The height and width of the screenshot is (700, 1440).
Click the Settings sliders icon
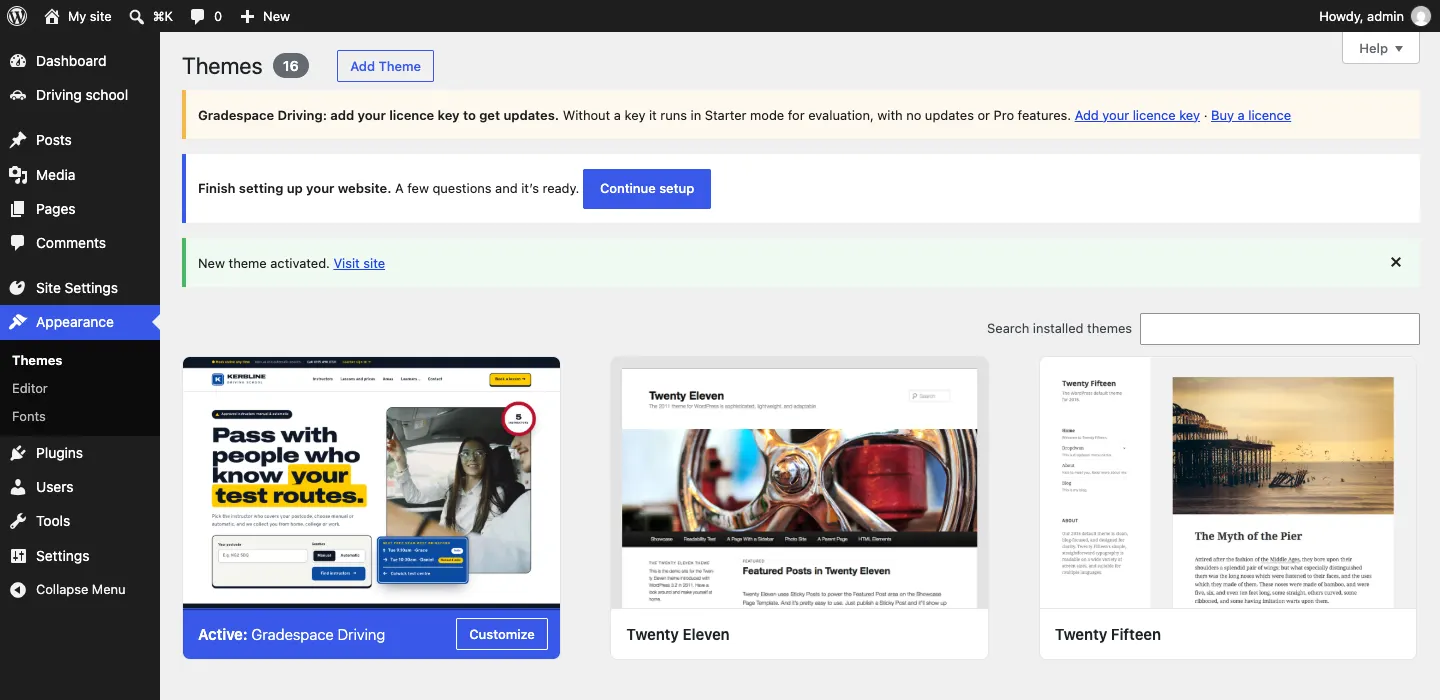pyautogui.click(x=18, y=556)
